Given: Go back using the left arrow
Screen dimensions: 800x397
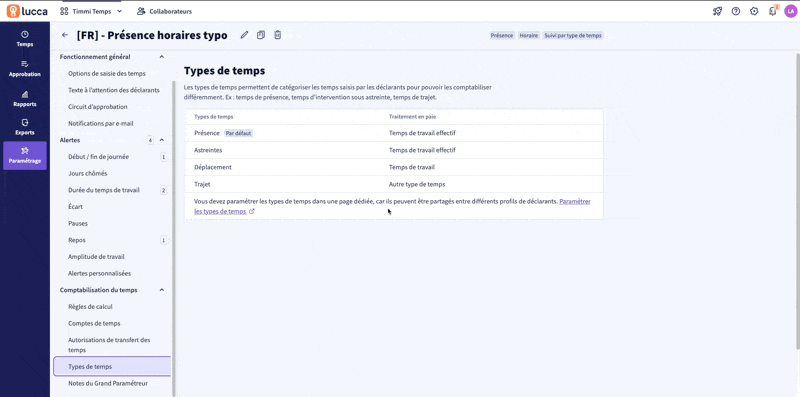Looking at the screenshot, I should [65, 35].
